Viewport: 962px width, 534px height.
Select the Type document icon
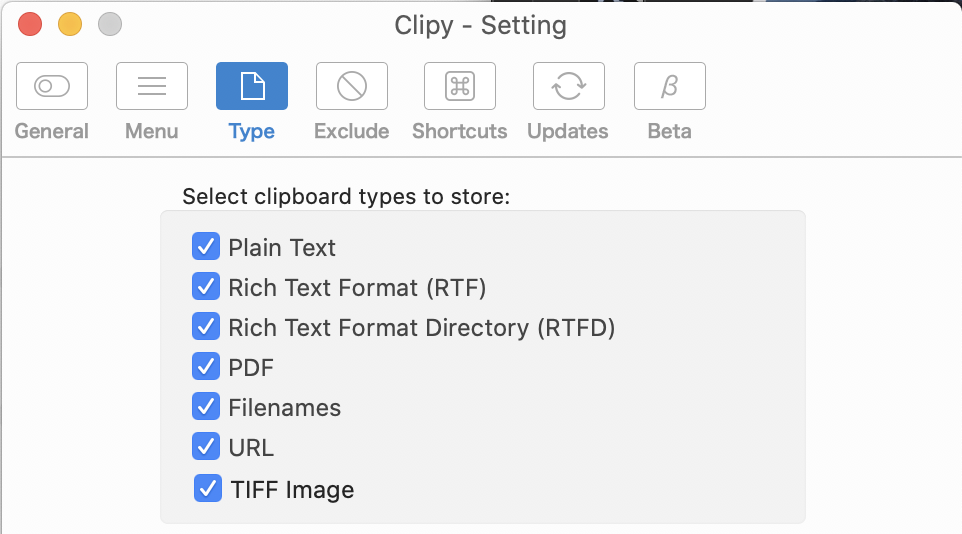[252, 86]
